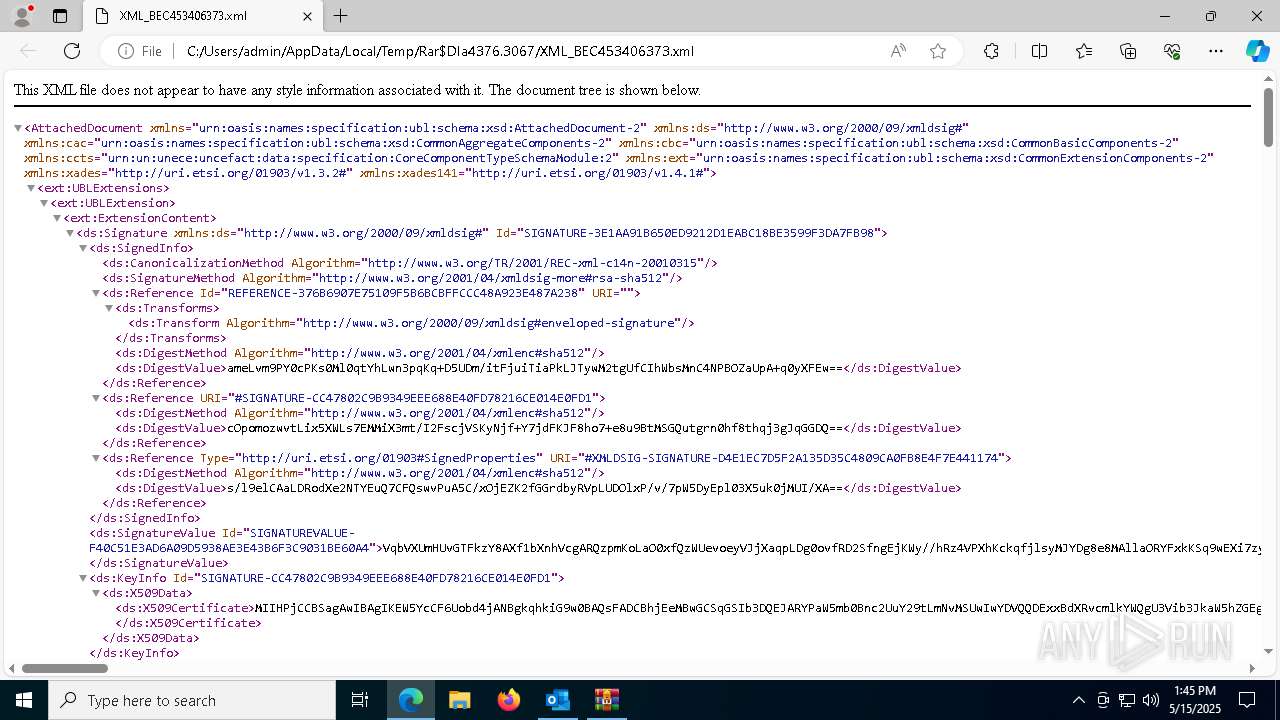Go back using the back arrow
This screenshot has height=720, width=1280.
click(28, 51)
